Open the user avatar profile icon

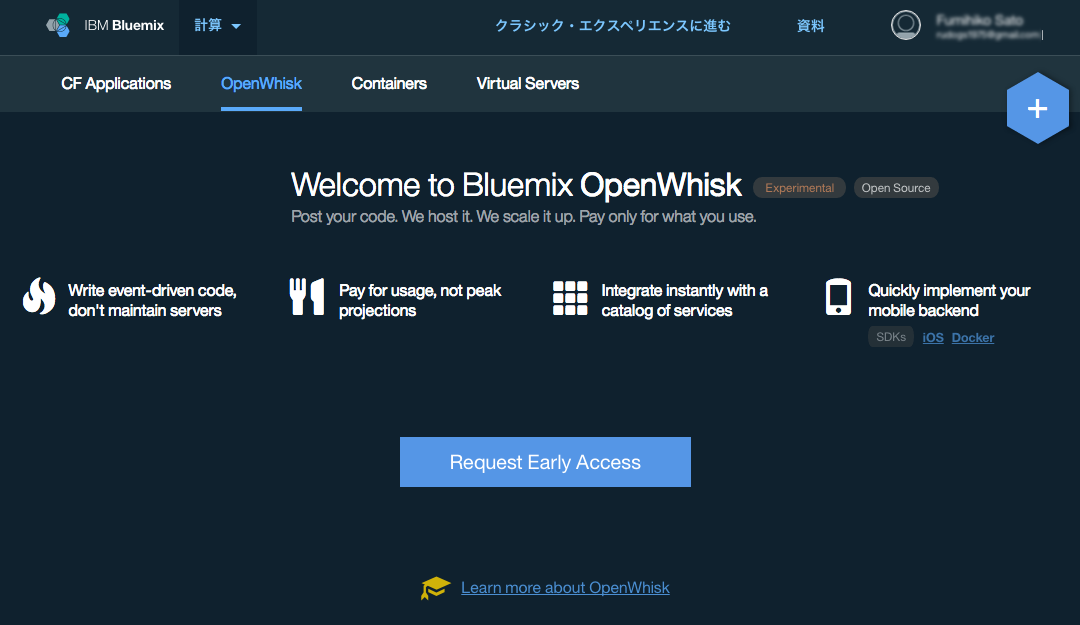[906, 25]
